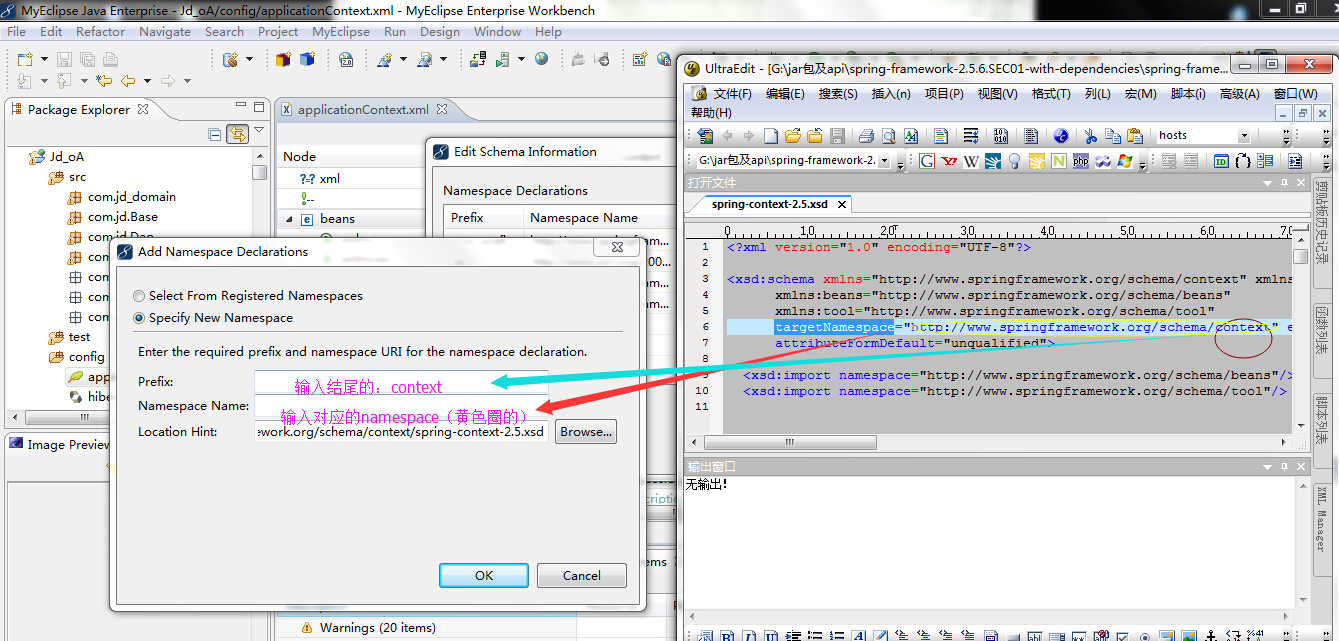Open the Back history dropdown arrow in MyEclipse
Viewport: 1339px width, 641px height.
tap(147, 81)
